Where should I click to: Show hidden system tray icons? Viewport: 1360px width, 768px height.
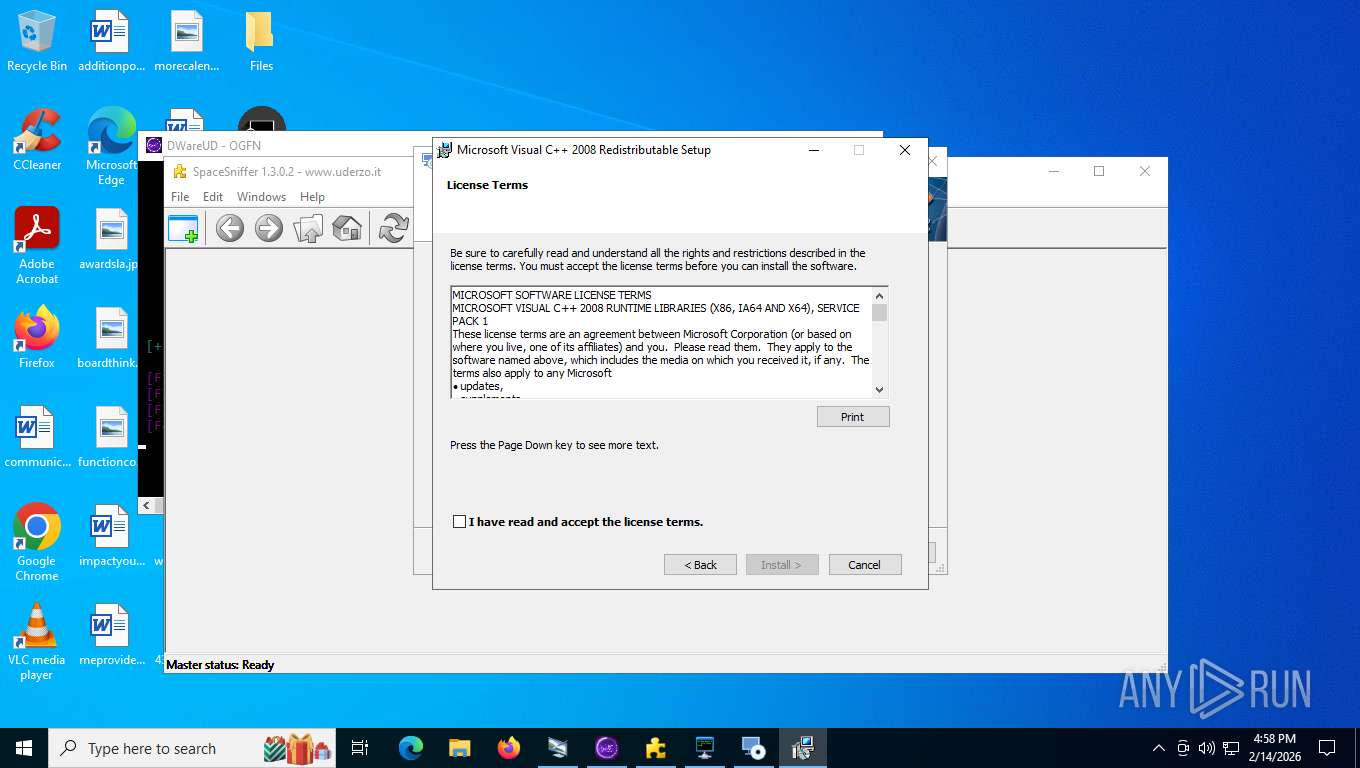(x=1159, y=748)
